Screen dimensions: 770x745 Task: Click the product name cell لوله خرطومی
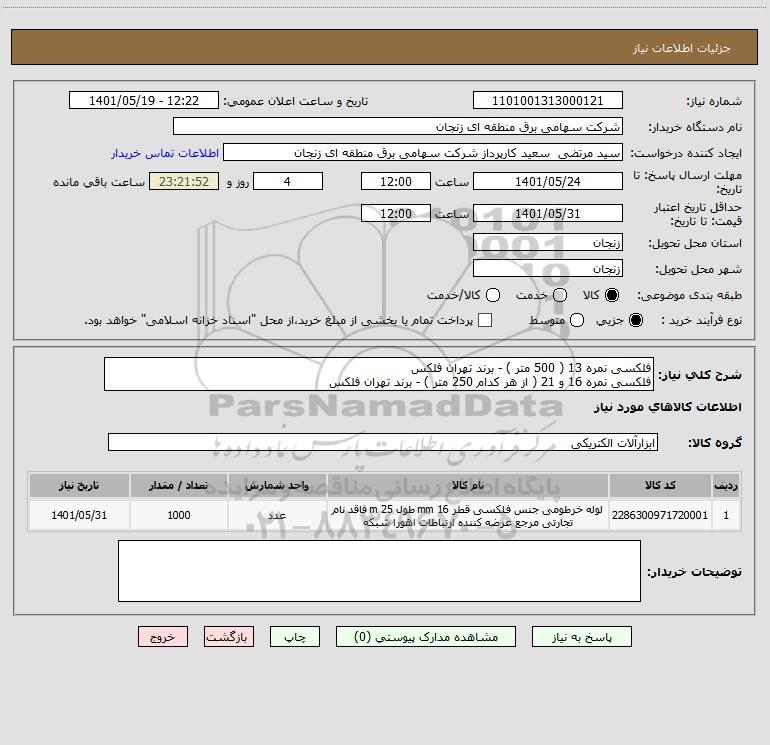(468, 515)
